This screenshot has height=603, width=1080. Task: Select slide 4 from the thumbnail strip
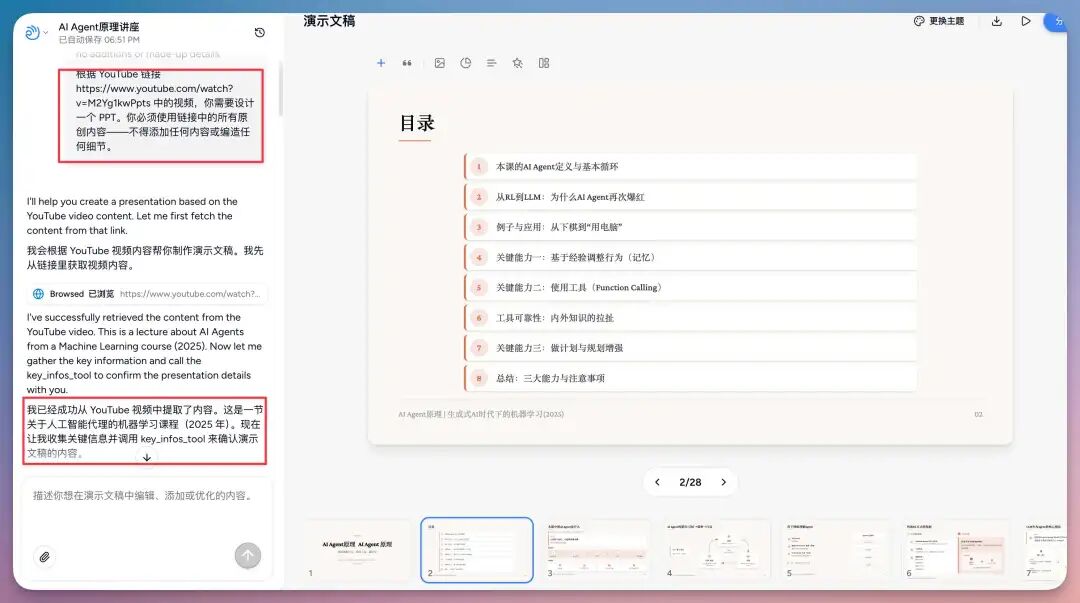(x=716, y=548)
